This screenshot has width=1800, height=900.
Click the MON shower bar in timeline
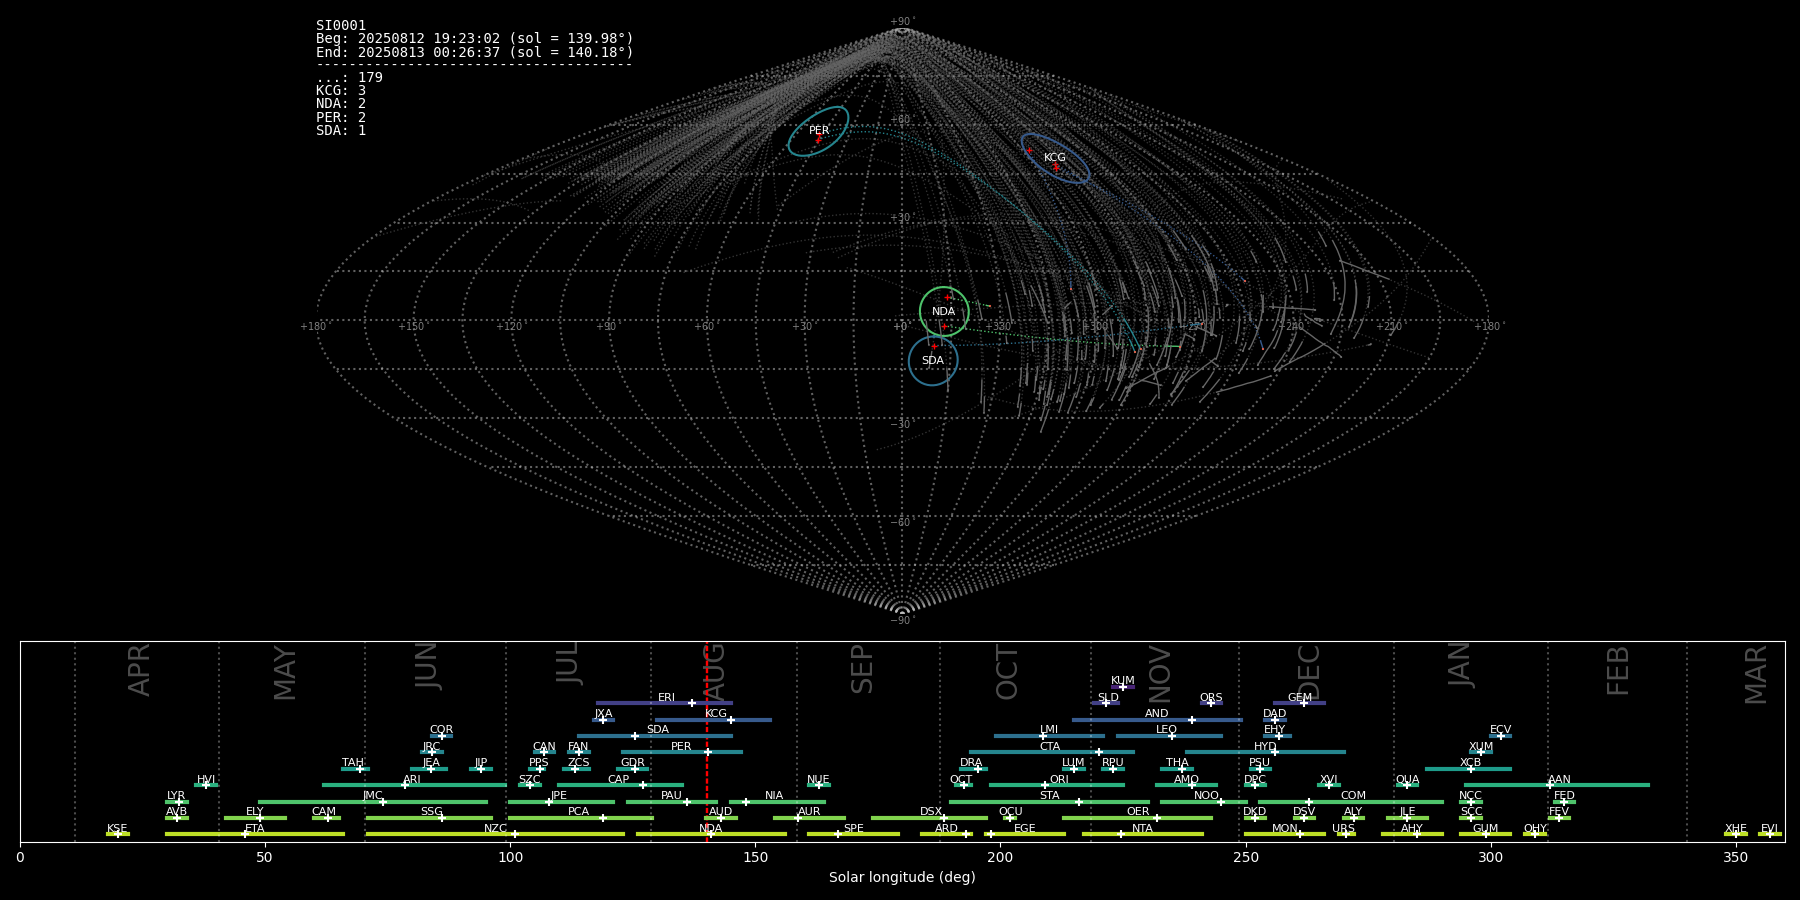point(1285,834)
